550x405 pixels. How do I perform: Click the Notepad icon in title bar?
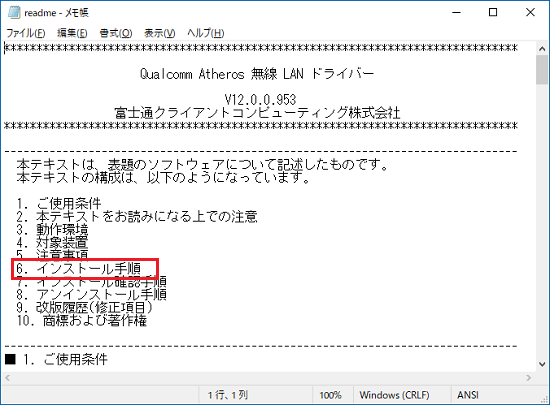pos(14,13)
